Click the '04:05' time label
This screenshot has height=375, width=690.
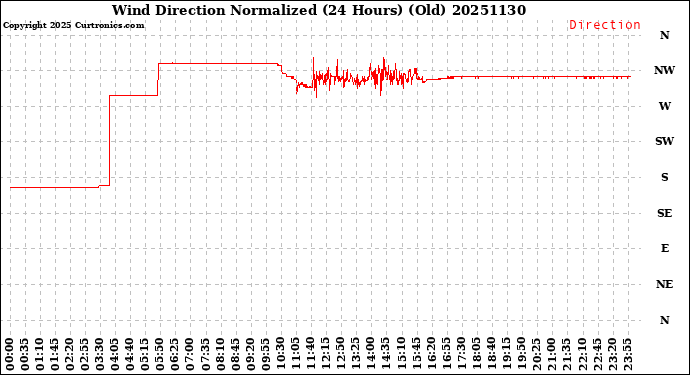pos(115,354)
